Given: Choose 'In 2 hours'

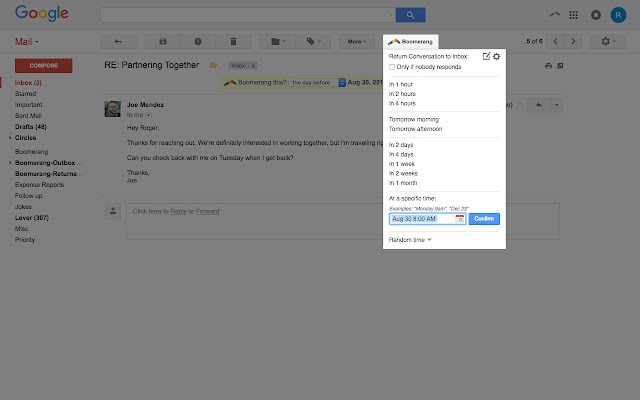Looking at the screenshot, I should coord(402,94).
